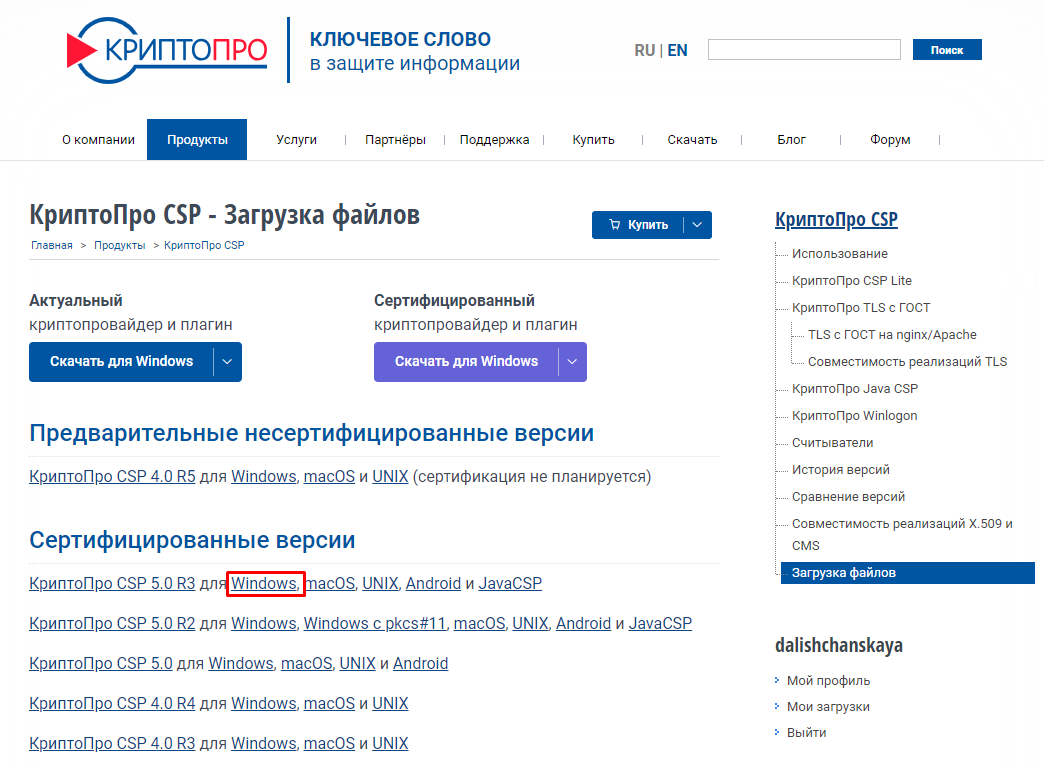Open Купить menu item in navigation
Image resolution: width=1044 pixels, height=767 pixels.
tap(593, 140)
